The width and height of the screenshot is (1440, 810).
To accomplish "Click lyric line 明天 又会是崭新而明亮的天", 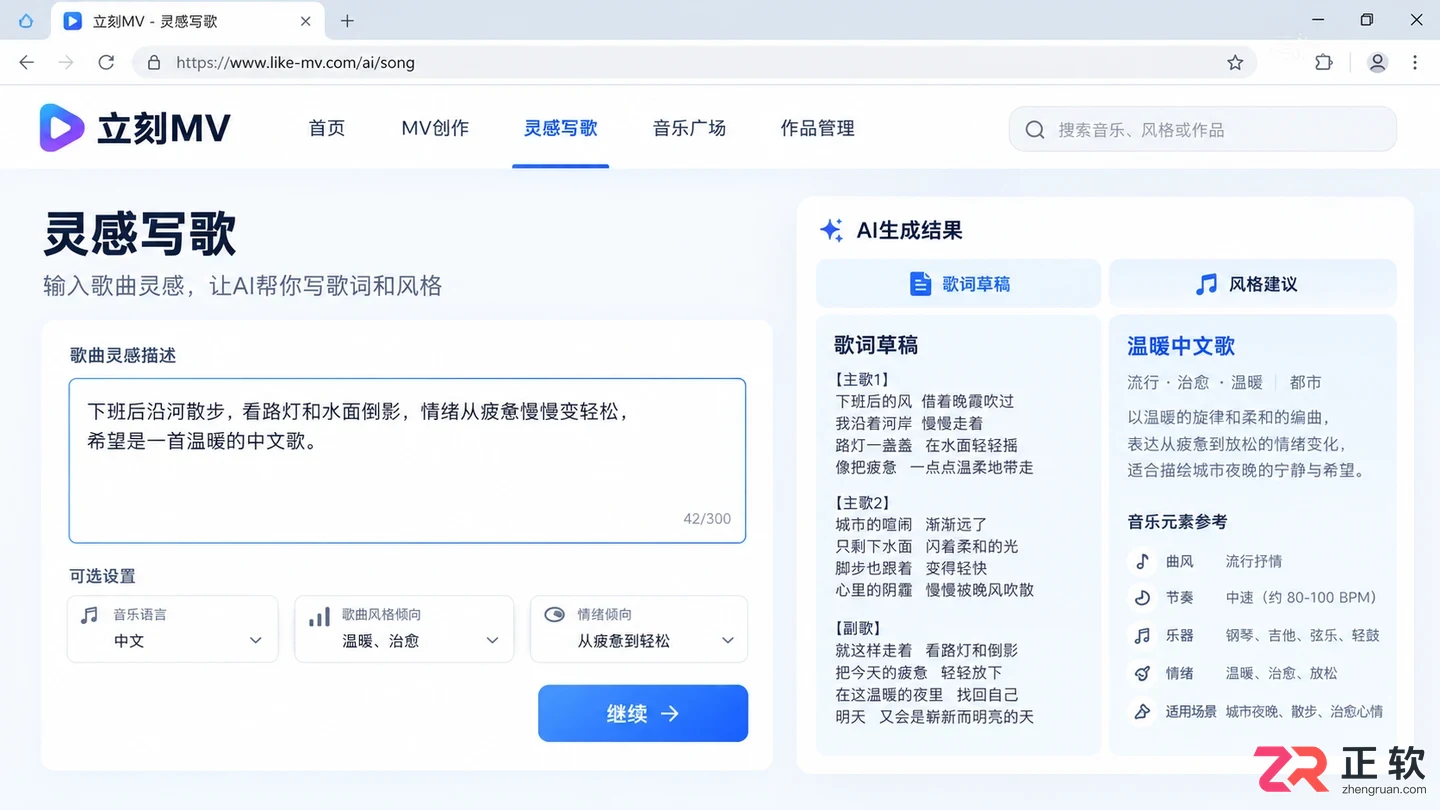I will point(934,716).
